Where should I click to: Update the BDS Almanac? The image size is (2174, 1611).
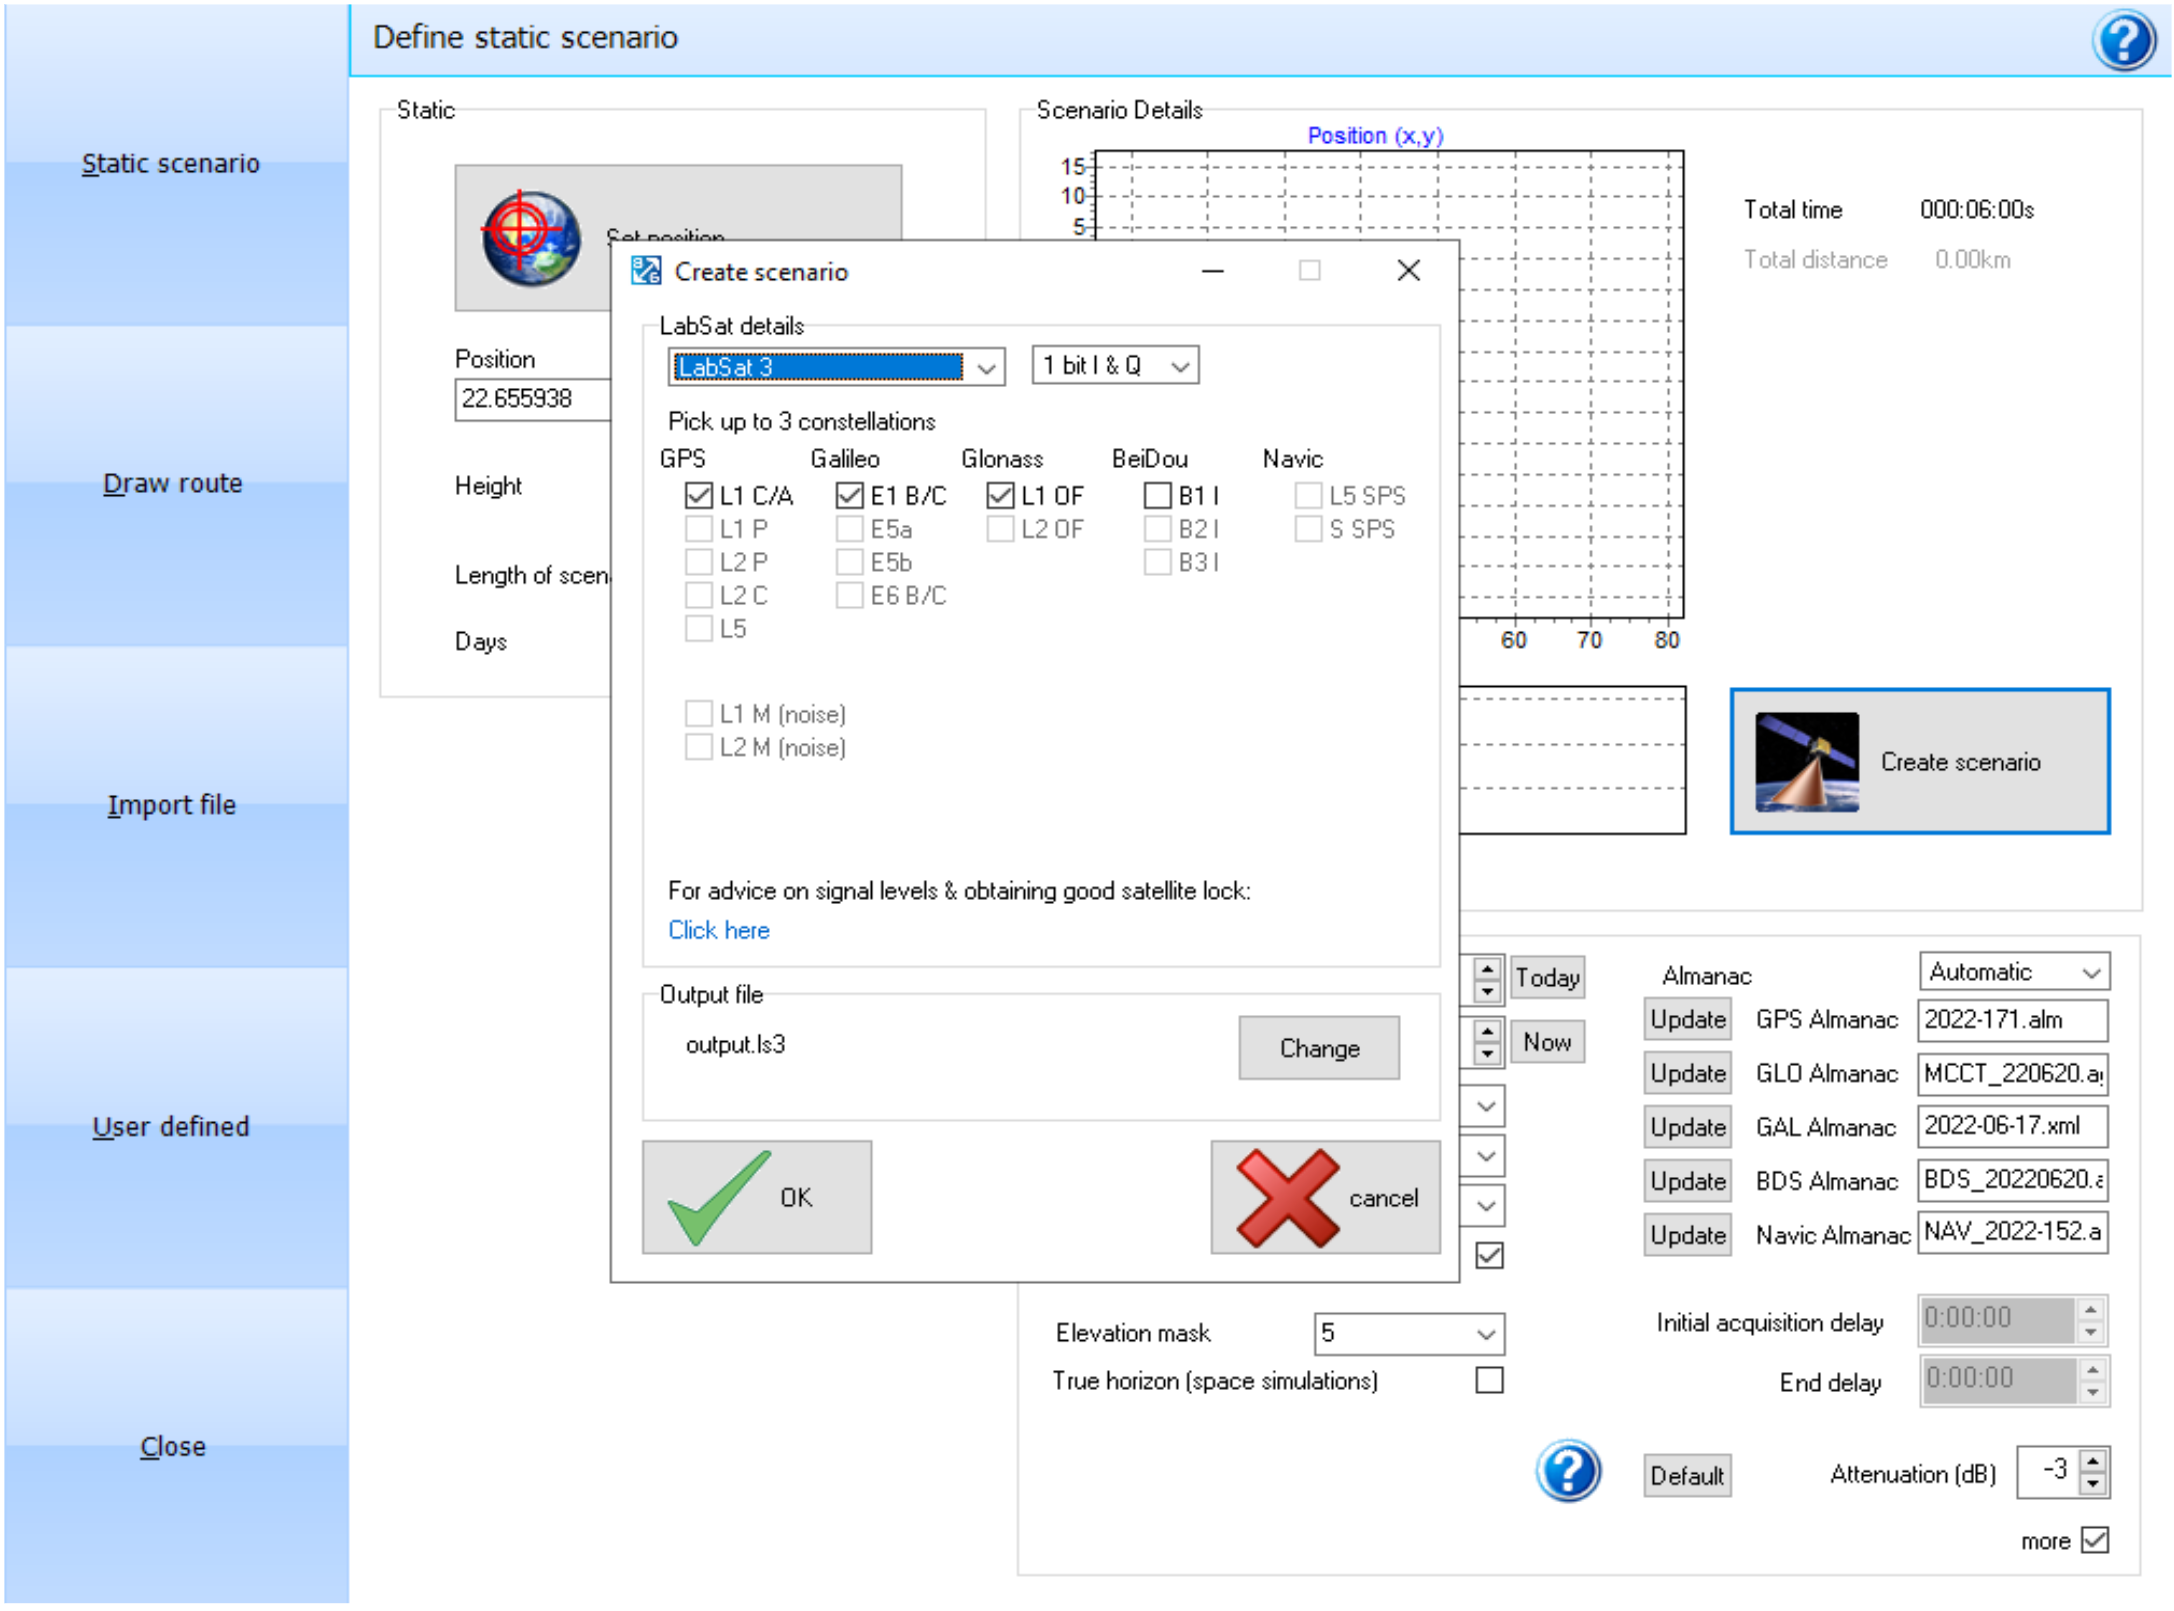click(1688, 1181)
